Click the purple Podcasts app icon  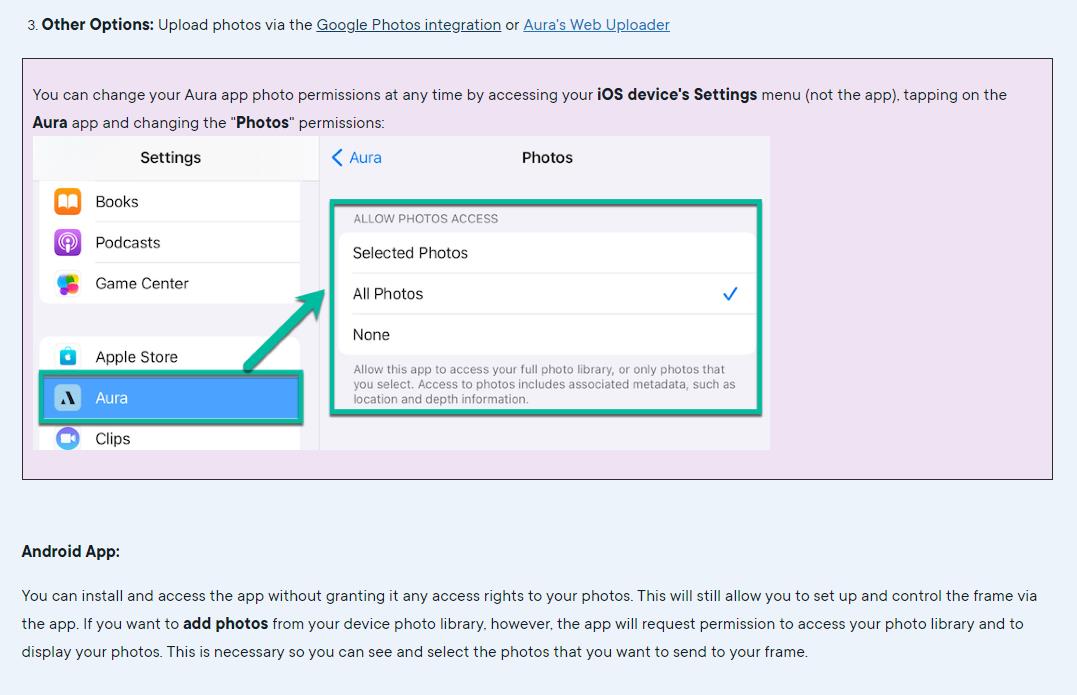point(68,243)
